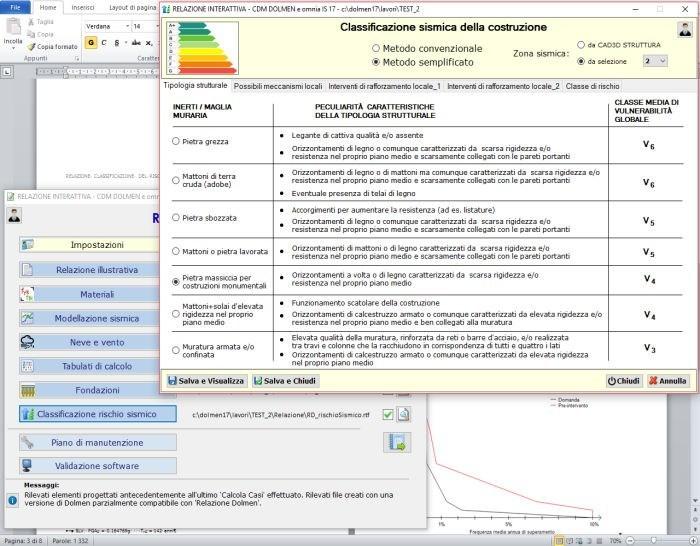
Task: Click the Copia formato paintbrush icon
Action: (31, 46)
